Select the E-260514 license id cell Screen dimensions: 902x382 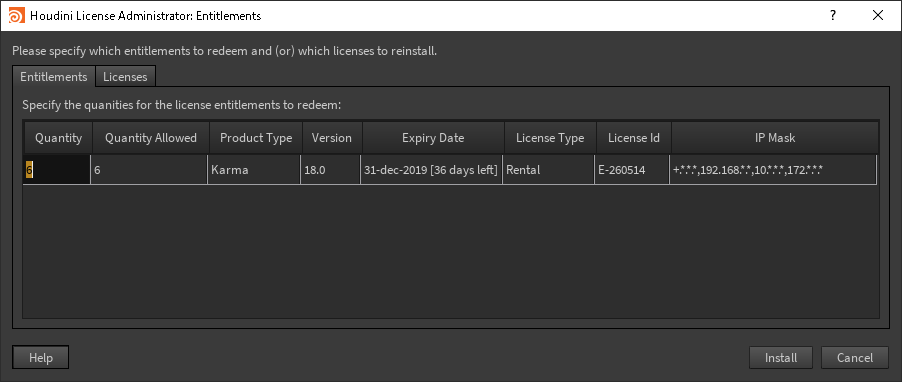632,170
